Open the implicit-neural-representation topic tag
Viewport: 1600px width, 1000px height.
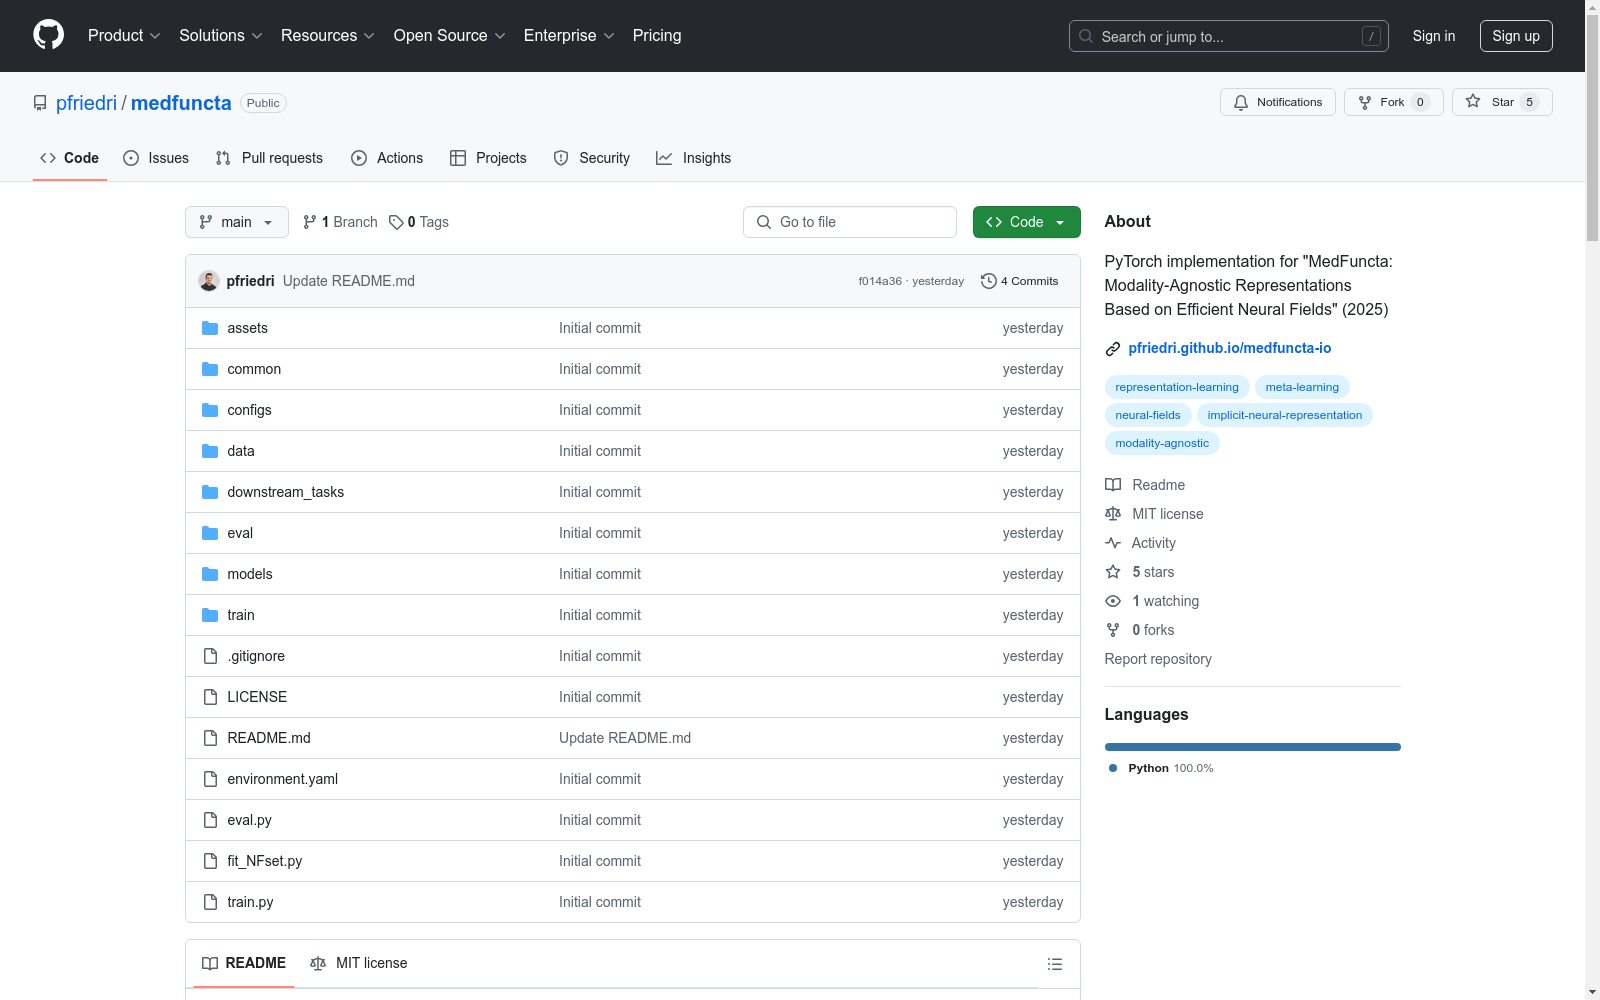(x=1285, y=415)
